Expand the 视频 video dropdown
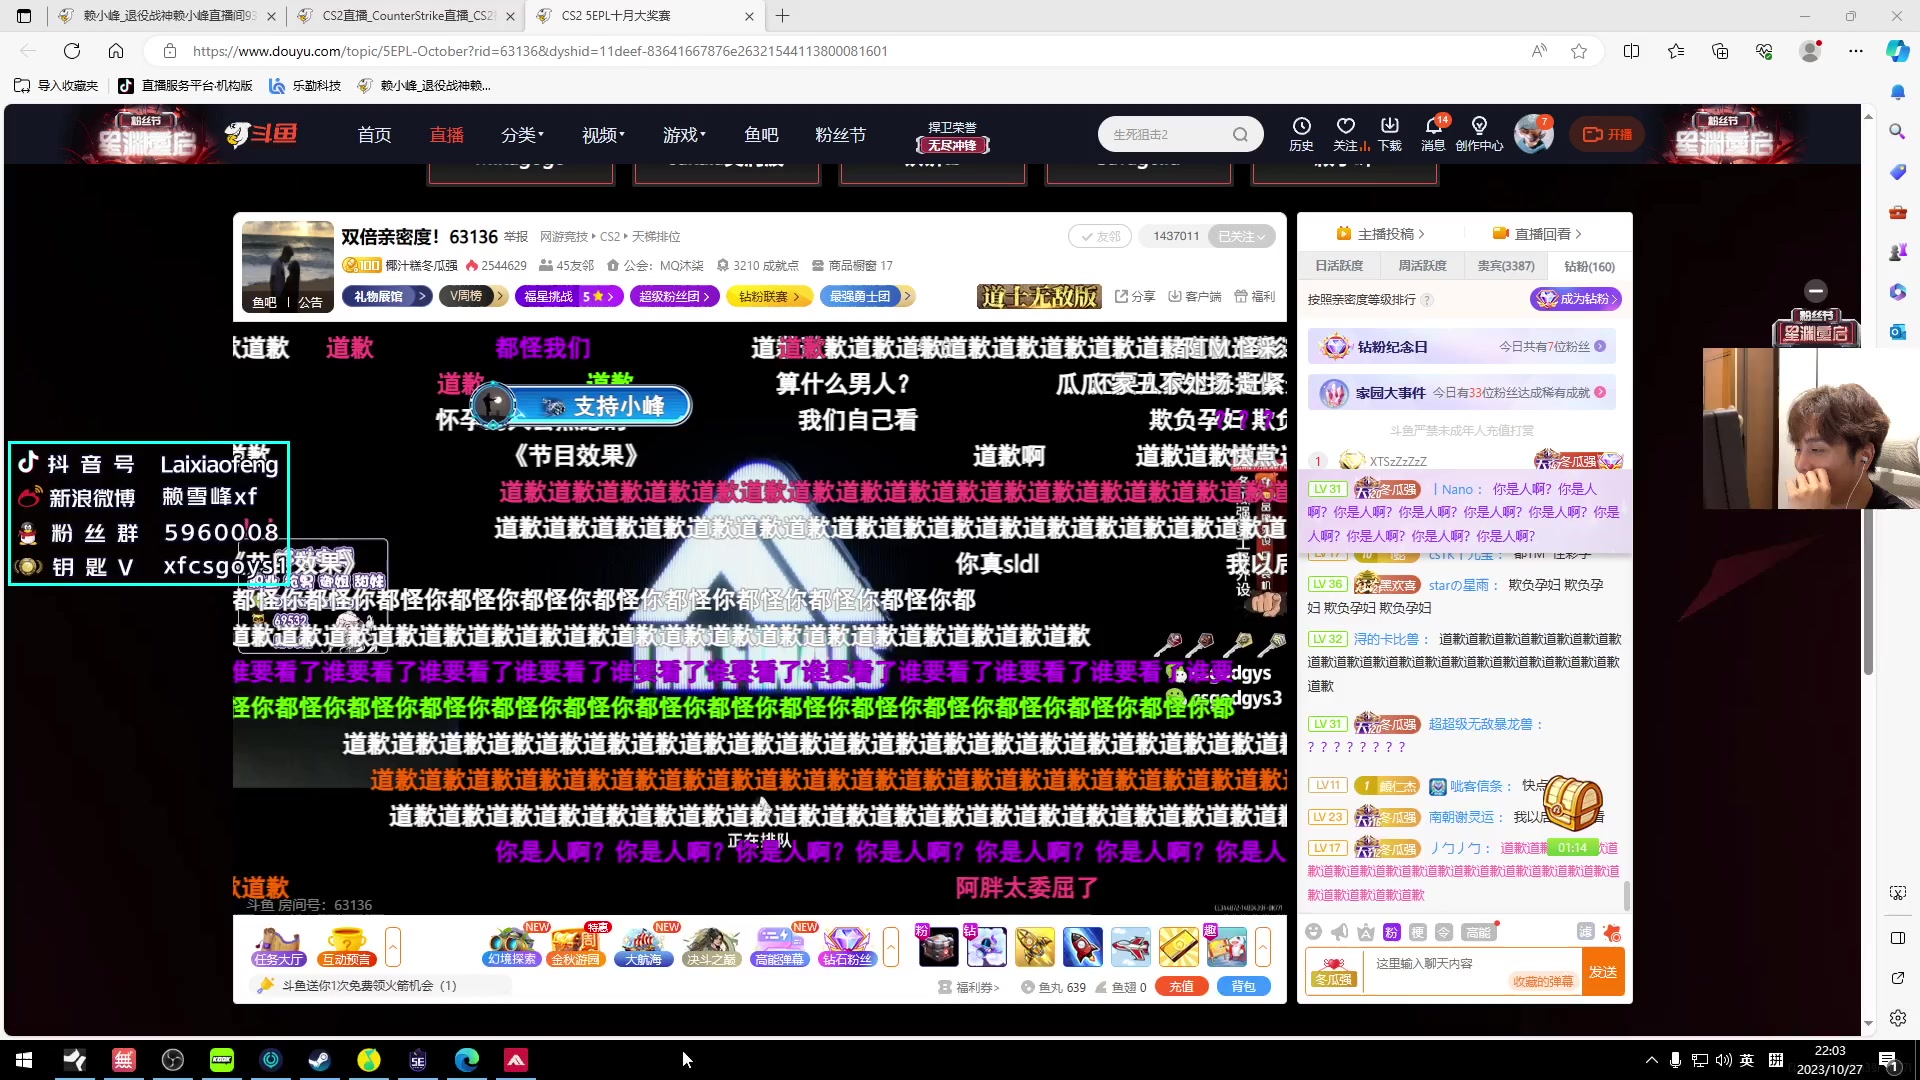 [603, 134]
